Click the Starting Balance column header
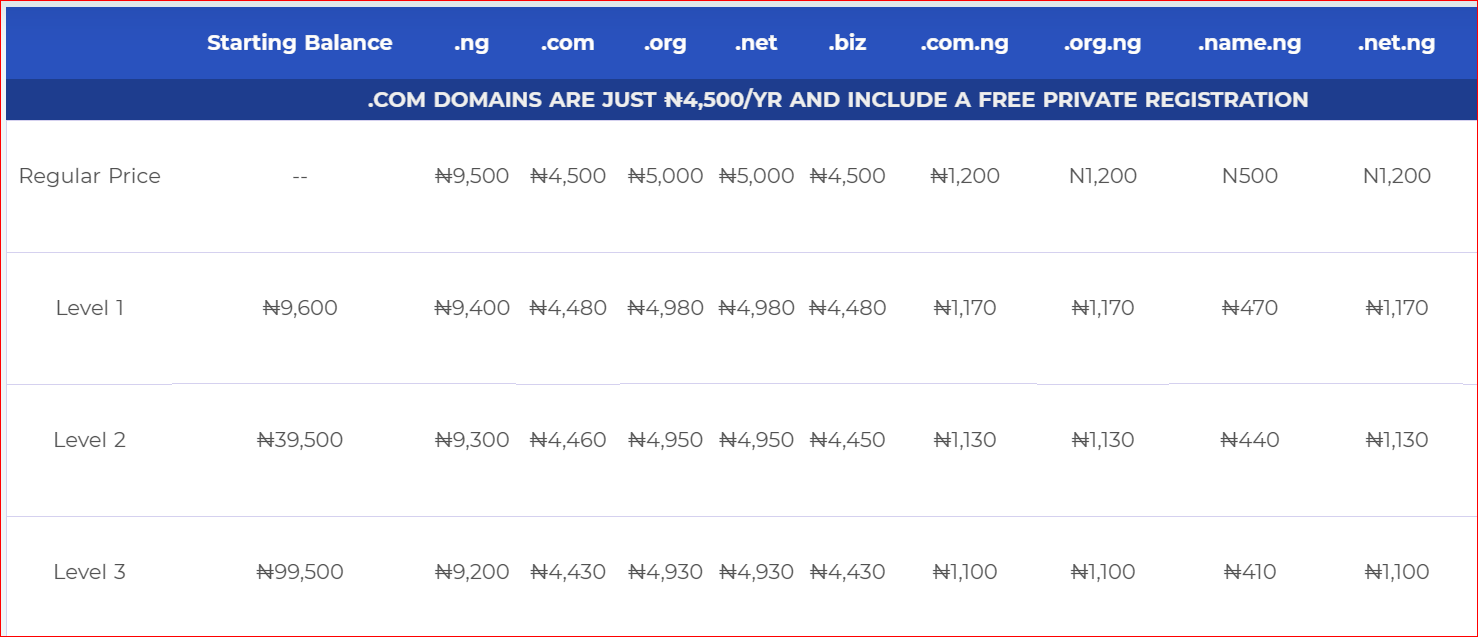 click(x=299, y=43)
